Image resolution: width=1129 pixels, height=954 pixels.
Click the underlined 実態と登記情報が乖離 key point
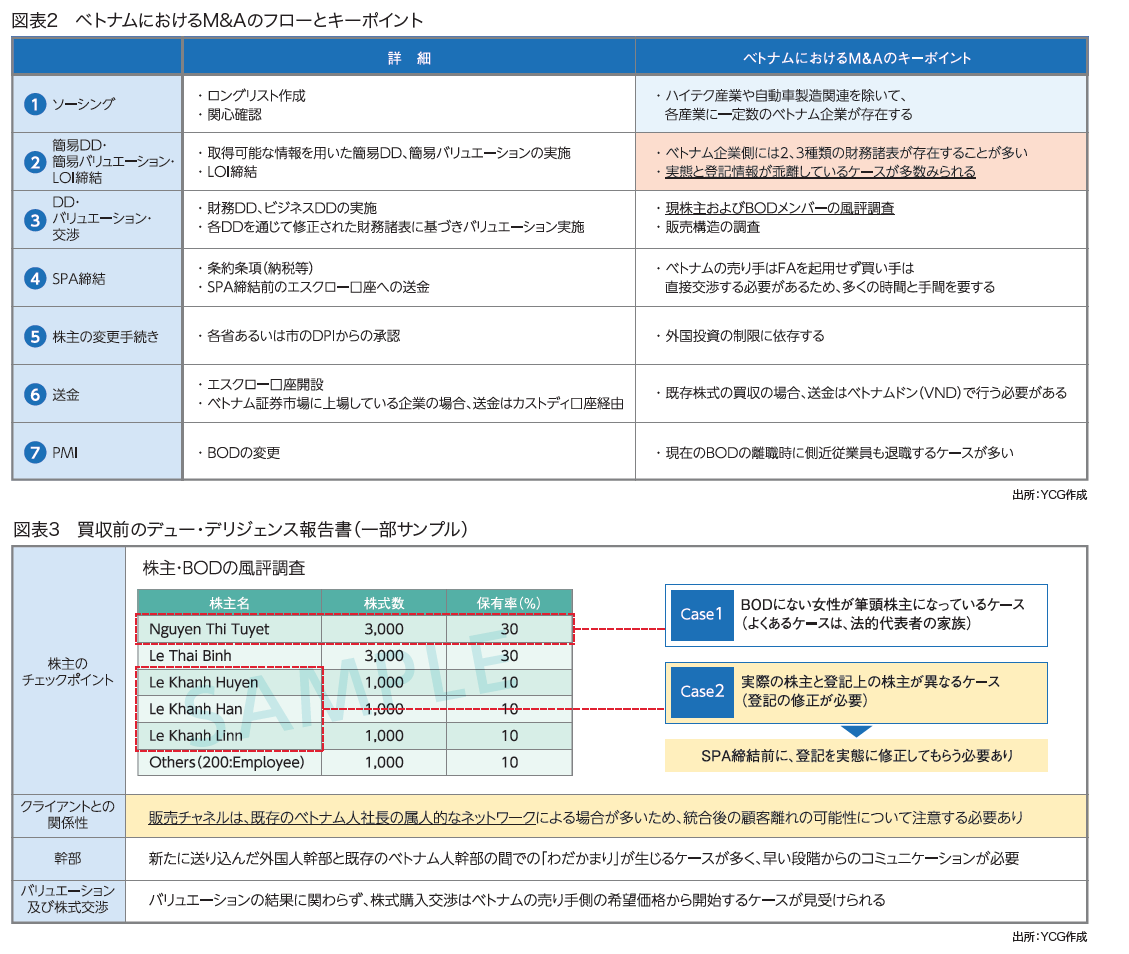(820, 171)
